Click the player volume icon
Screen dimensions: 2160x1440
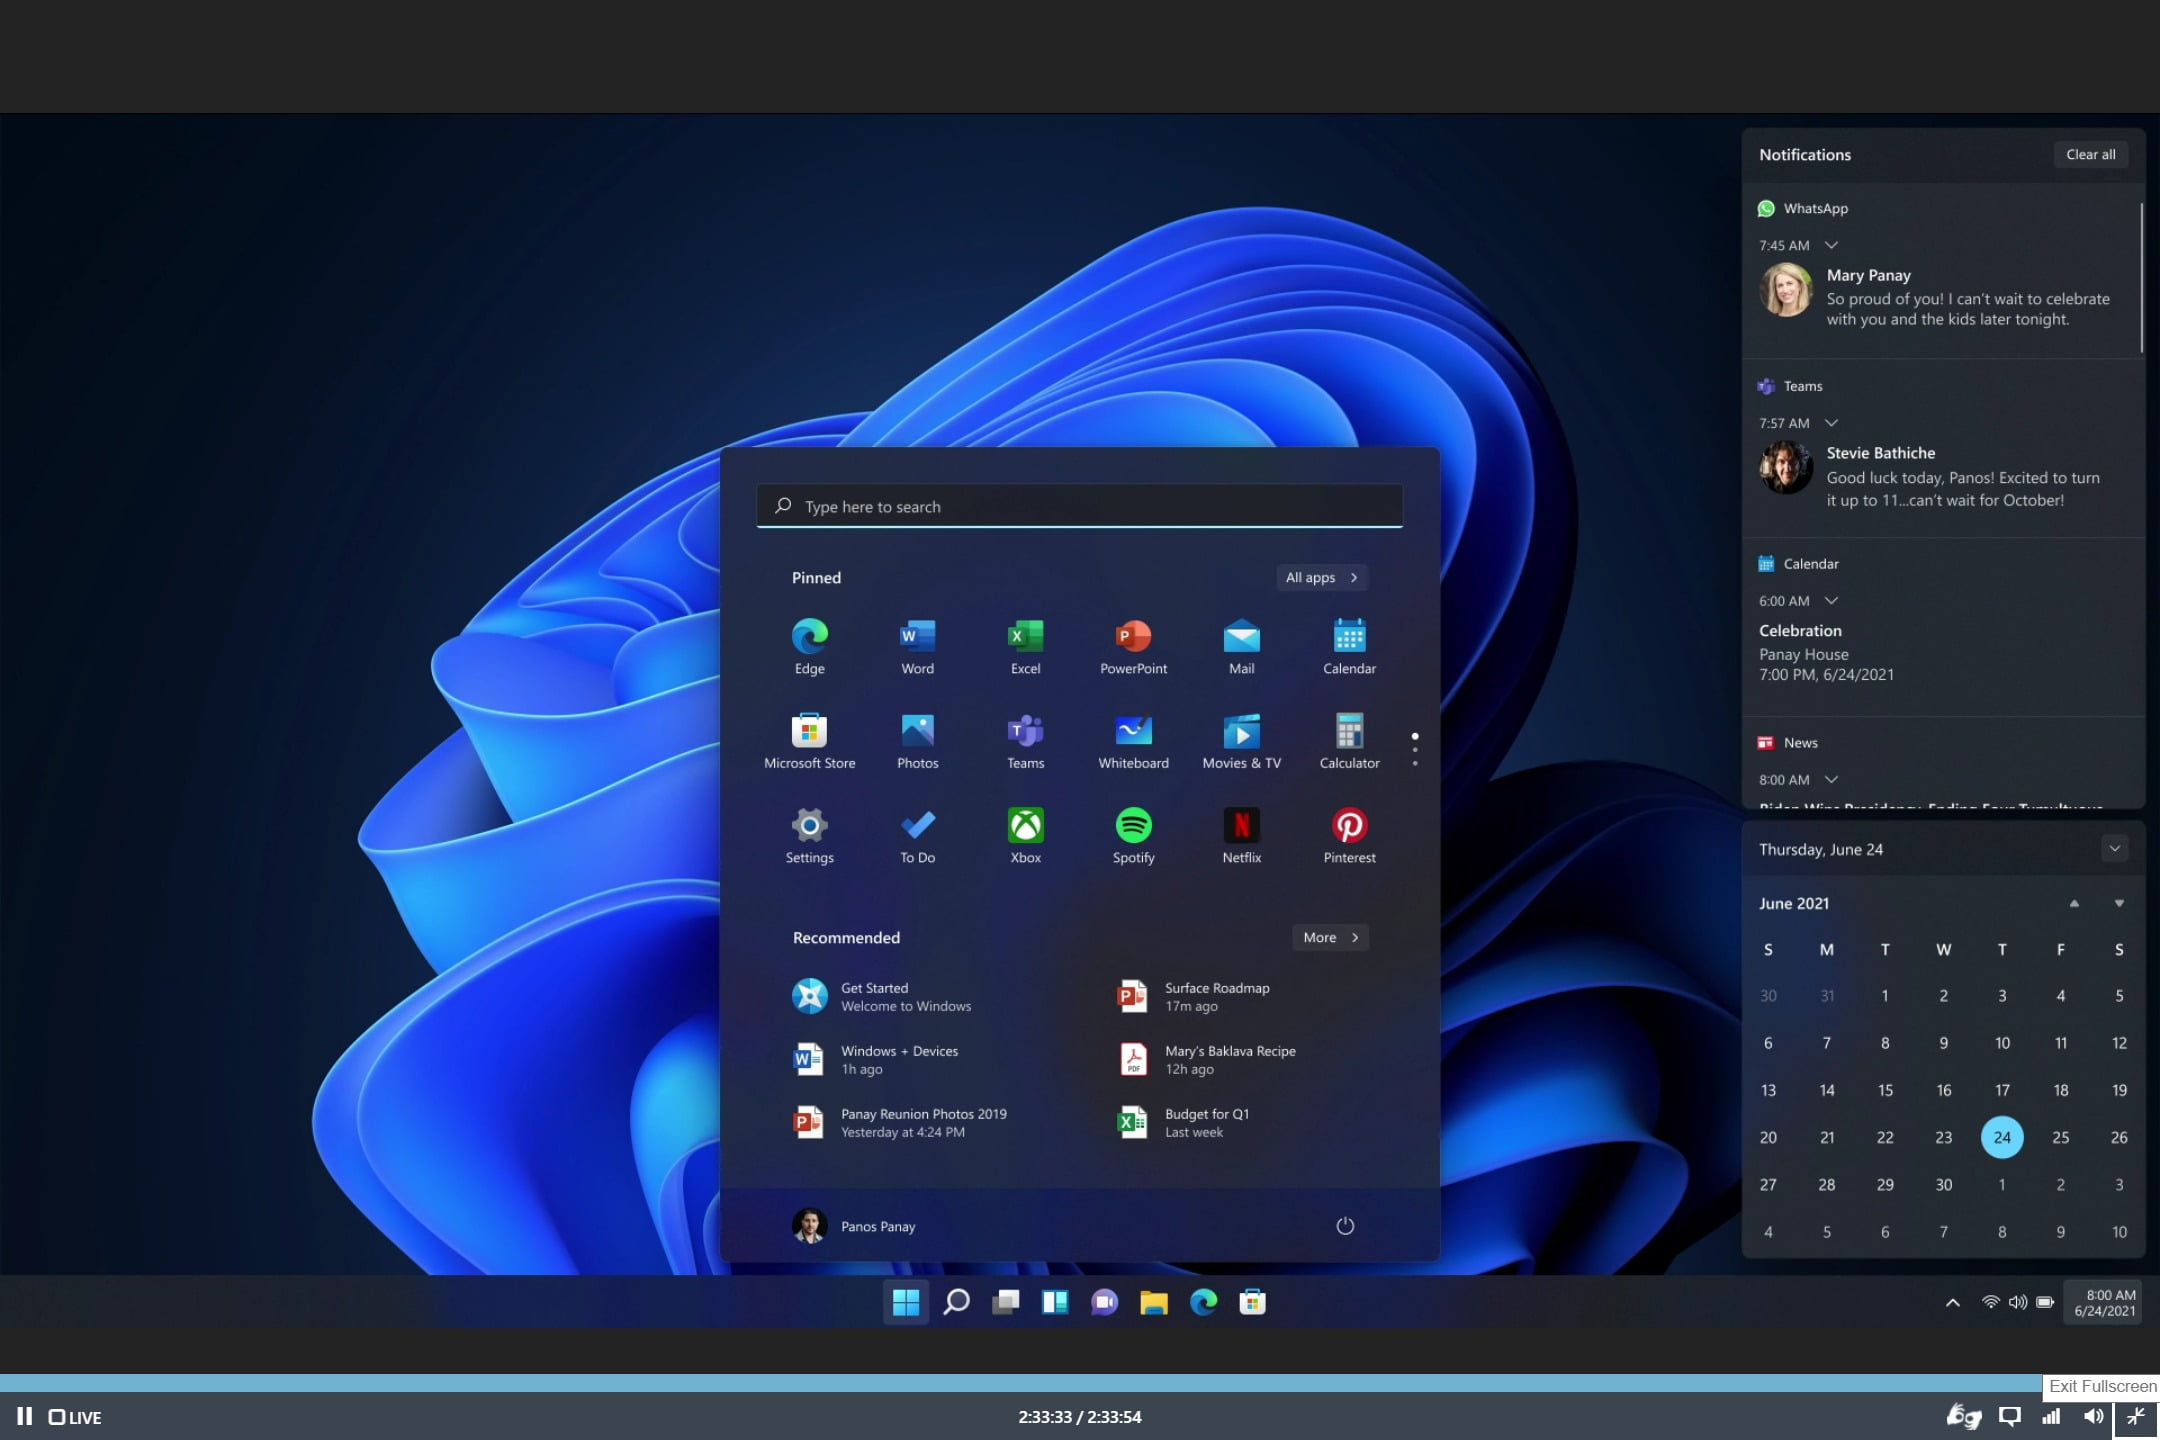click(x=2092, y=1416)
